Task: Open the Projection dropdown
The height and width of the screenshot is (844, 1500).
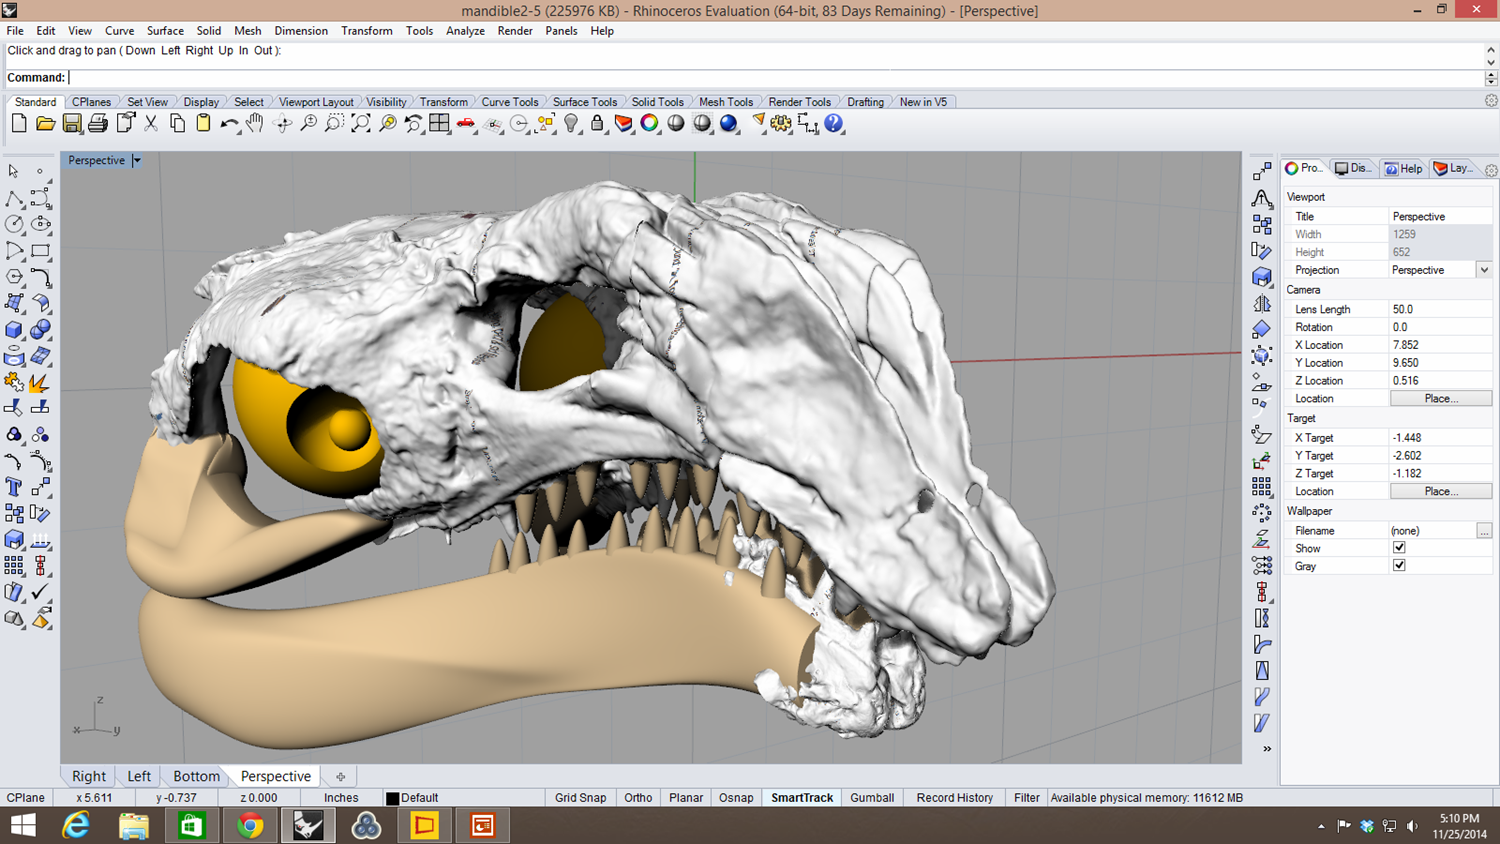Action: click(1484, 270)
